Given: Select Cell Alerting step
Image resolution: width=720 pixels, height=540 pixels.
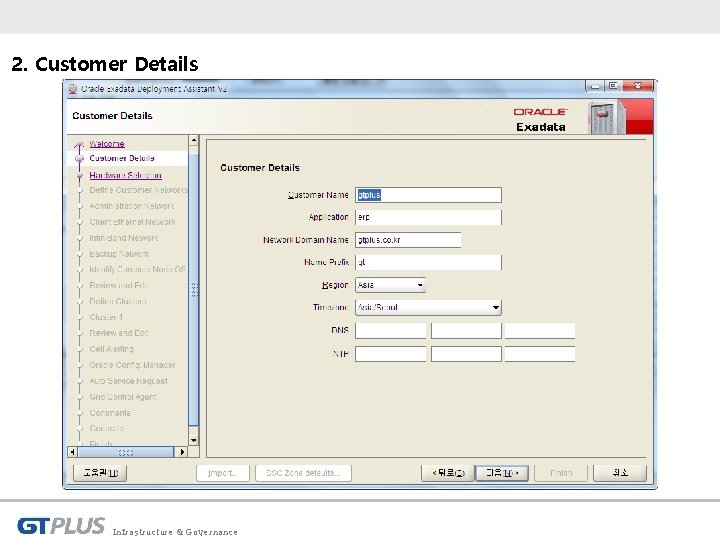Looking at the screenshot, I should click(x=112, y=349).
